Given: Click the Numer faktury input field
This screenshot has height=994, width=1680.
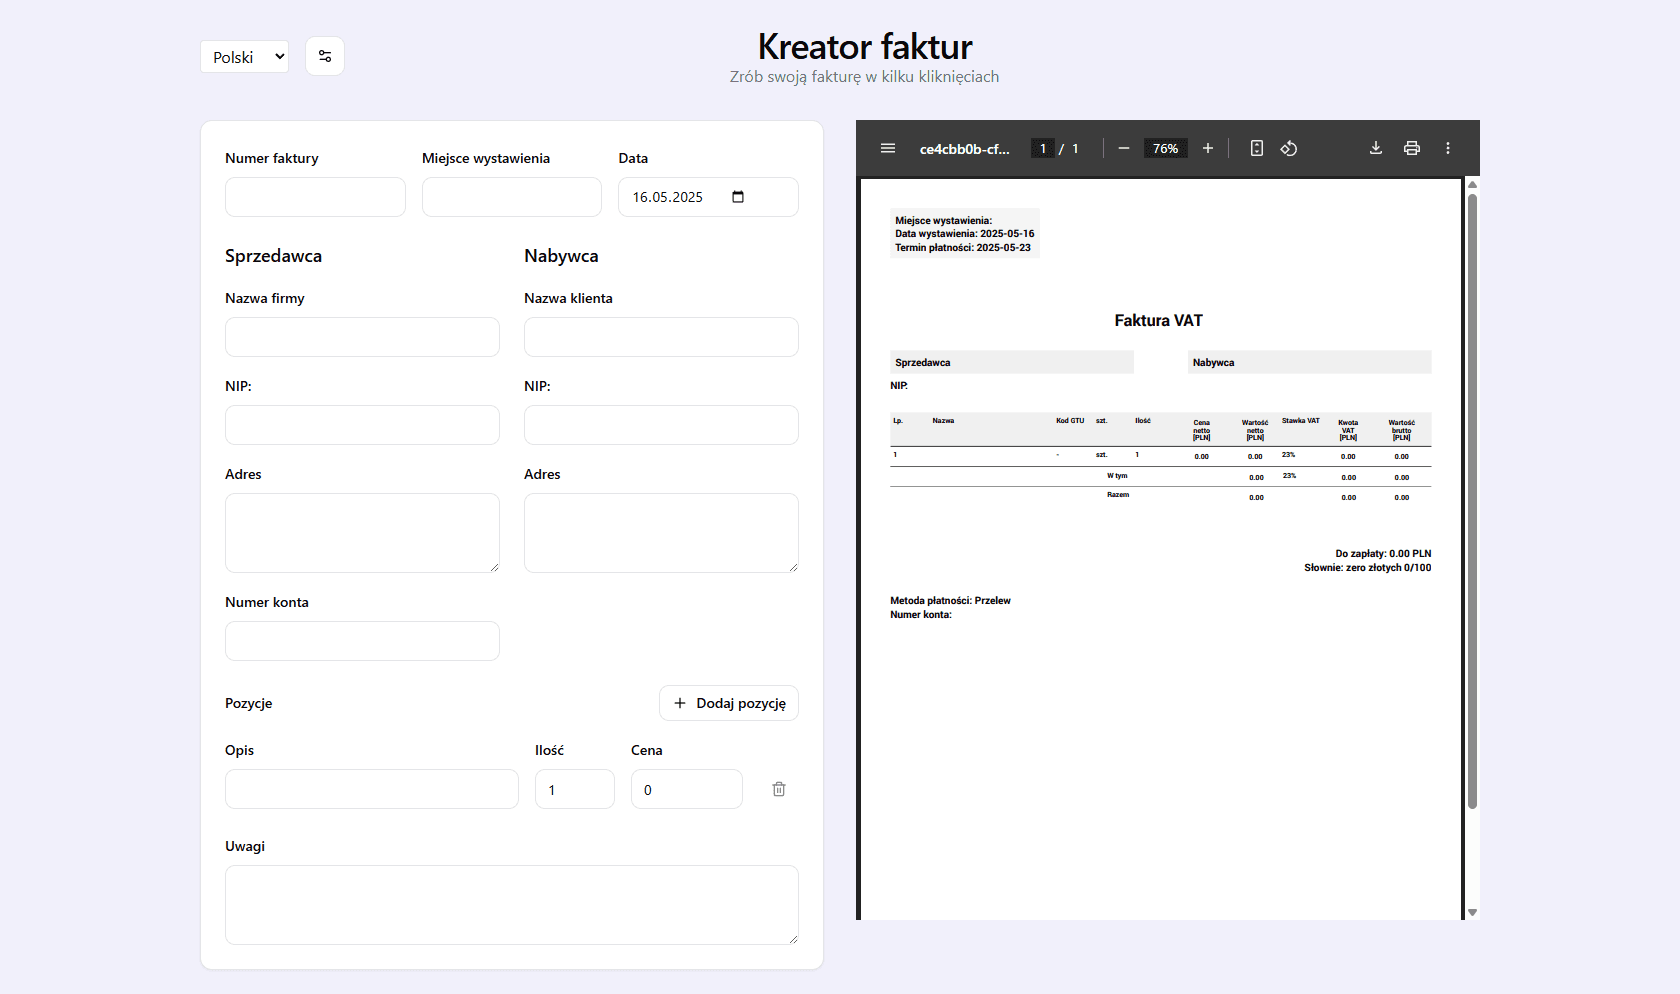Looking at the screenshot, I should [315, 197].
